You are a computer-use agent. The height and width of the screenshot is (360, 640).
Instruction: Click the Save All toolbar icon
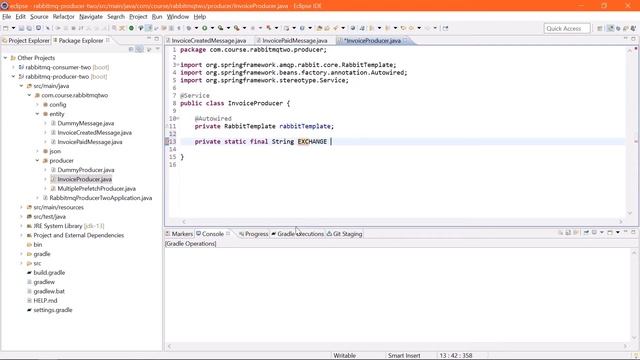coord(29,28)
